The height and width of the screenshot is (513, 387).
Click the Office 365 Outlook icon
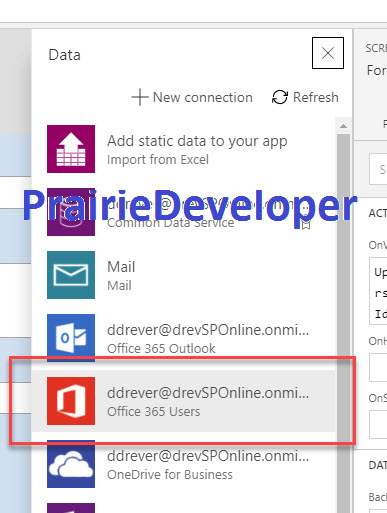point(71,338)
